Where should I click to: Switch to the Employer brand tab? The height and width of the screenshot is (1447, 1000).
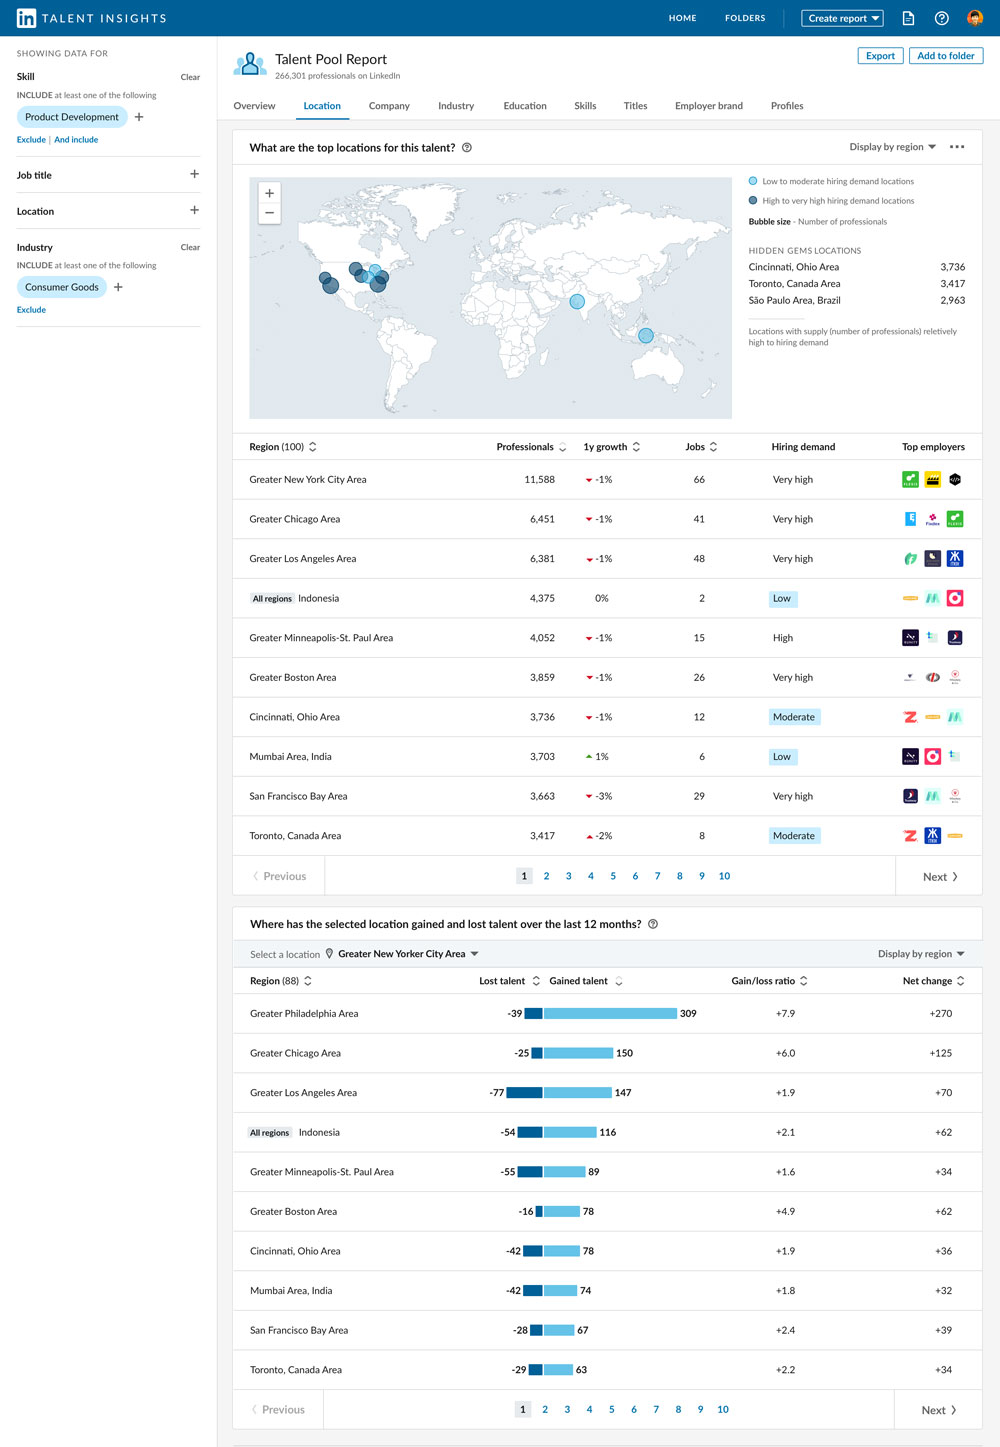pos(709,106)
